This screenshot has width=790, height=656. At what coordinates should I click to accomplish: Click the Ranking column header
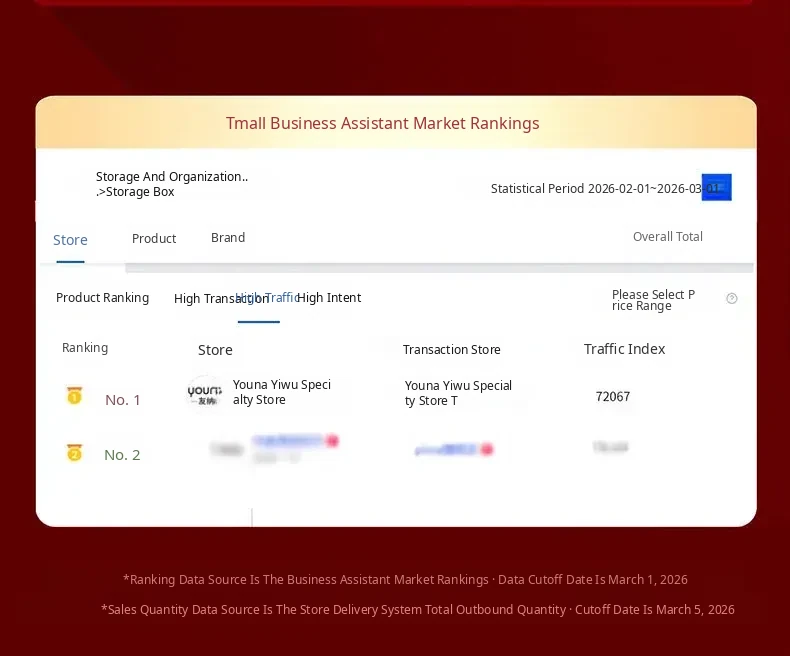(85, 348)
